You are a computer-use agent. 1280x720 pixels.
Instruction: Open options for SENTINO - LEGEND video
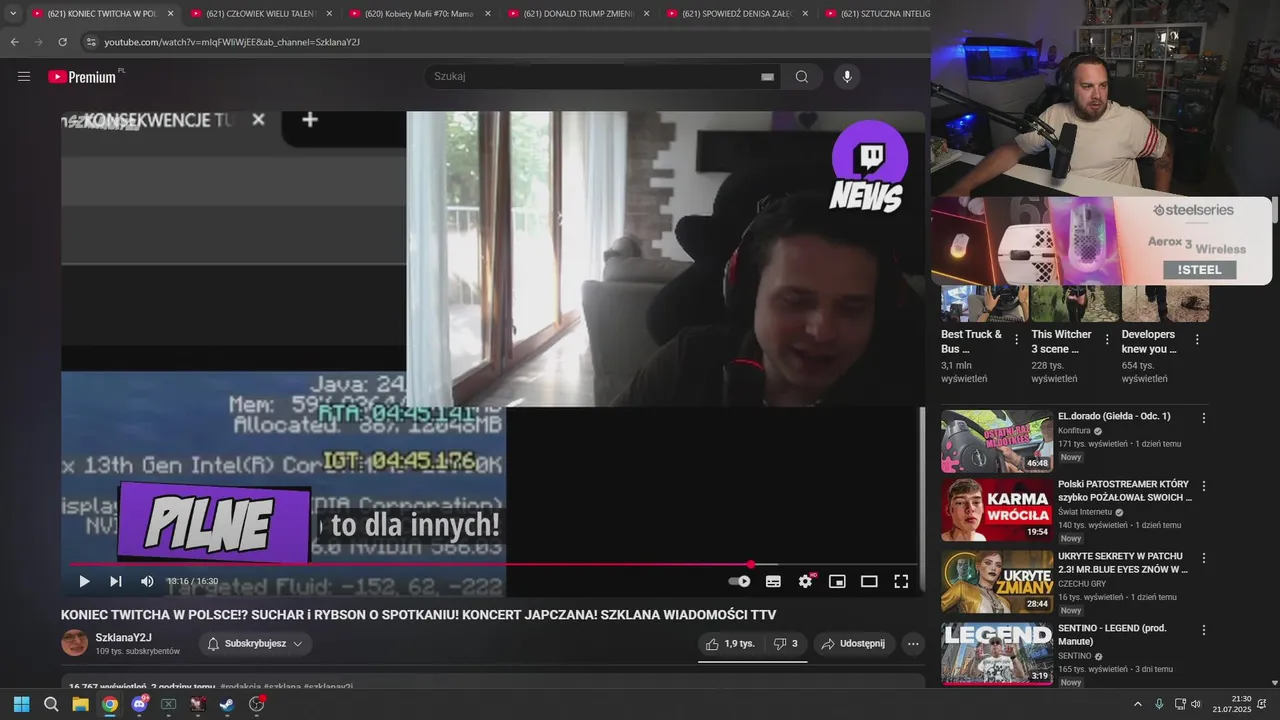(1204, 631)
